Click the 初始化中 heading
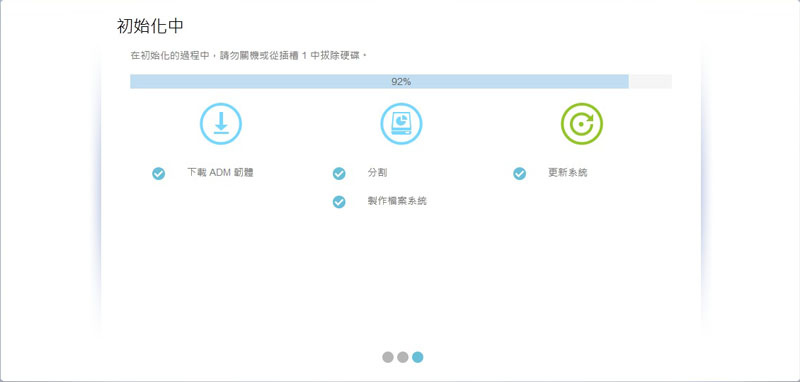 [150, 27]
